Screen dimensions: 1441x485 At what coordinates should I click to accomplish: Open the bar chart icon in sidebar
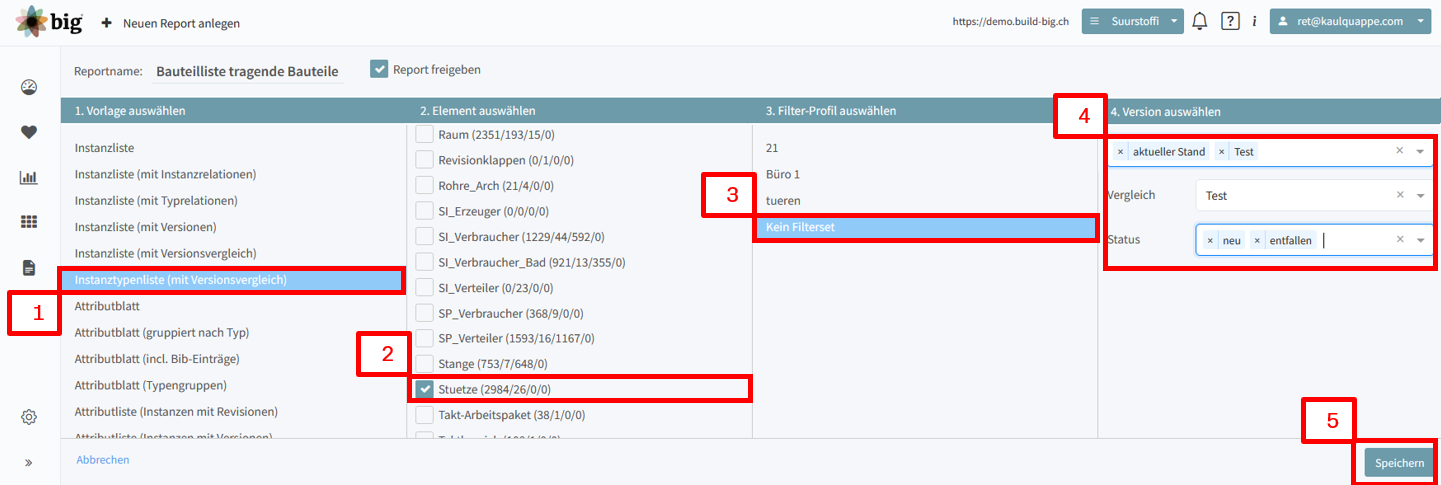pyautogui.click(x=29, y=178)
